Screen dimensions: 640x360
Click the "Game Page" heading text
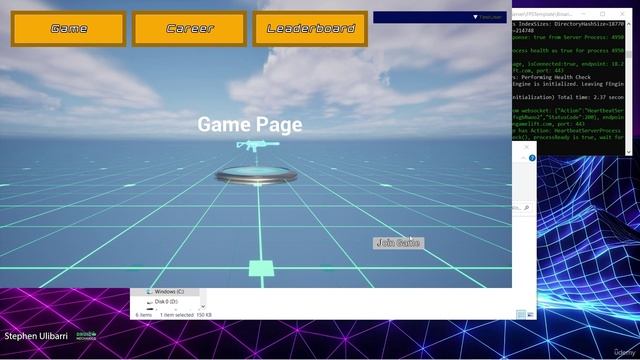[250, 124]
